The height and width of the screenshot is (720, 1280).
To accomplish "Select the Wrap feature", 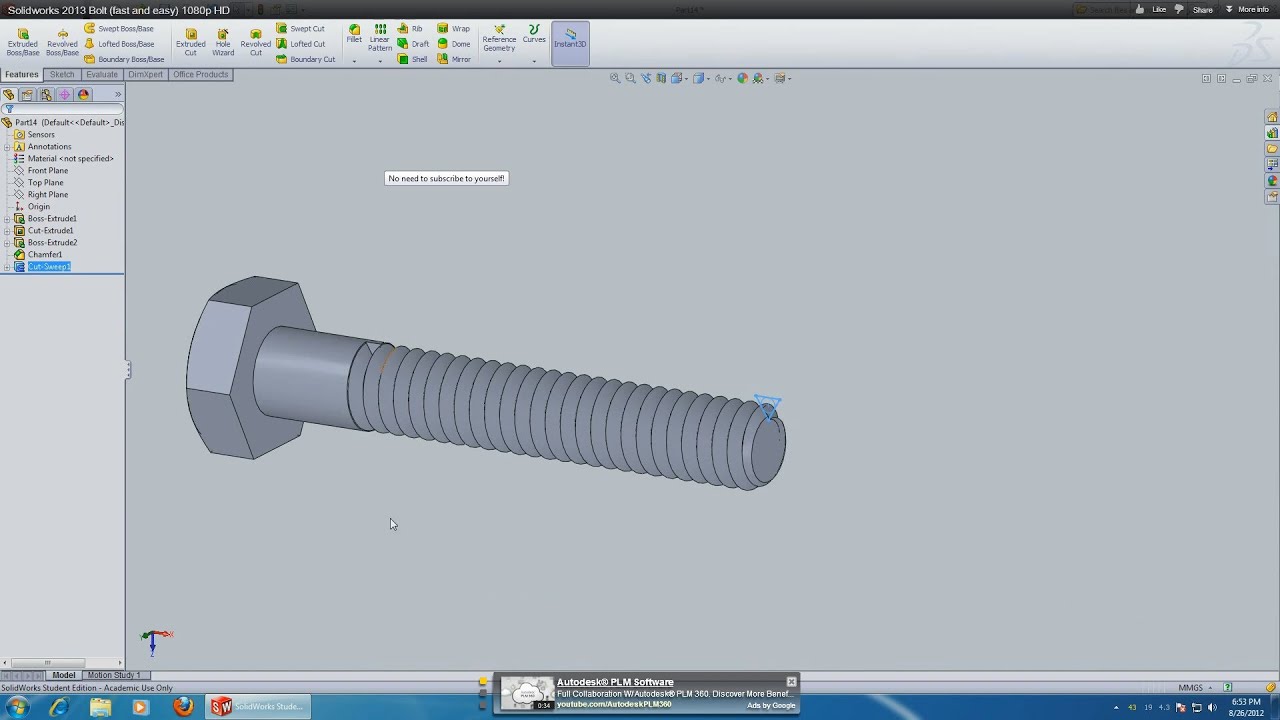I will pyautogui.click(x=454, y=29).
